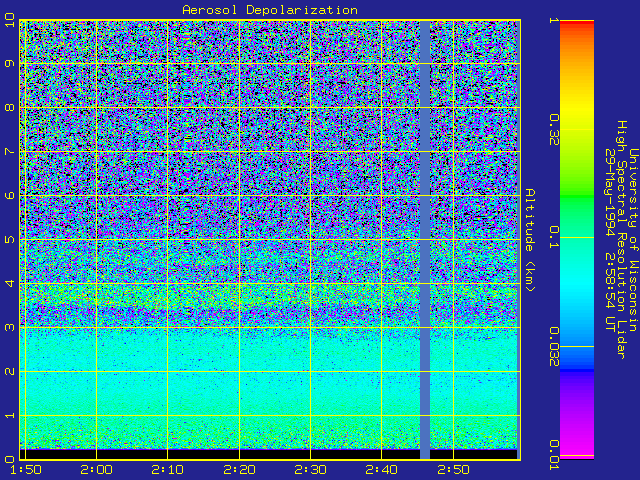Image resolution: width=640 pixels, height=480 pixels.
Task: Click the 2:10 time axis label
Action: click(x=167, y=470)
